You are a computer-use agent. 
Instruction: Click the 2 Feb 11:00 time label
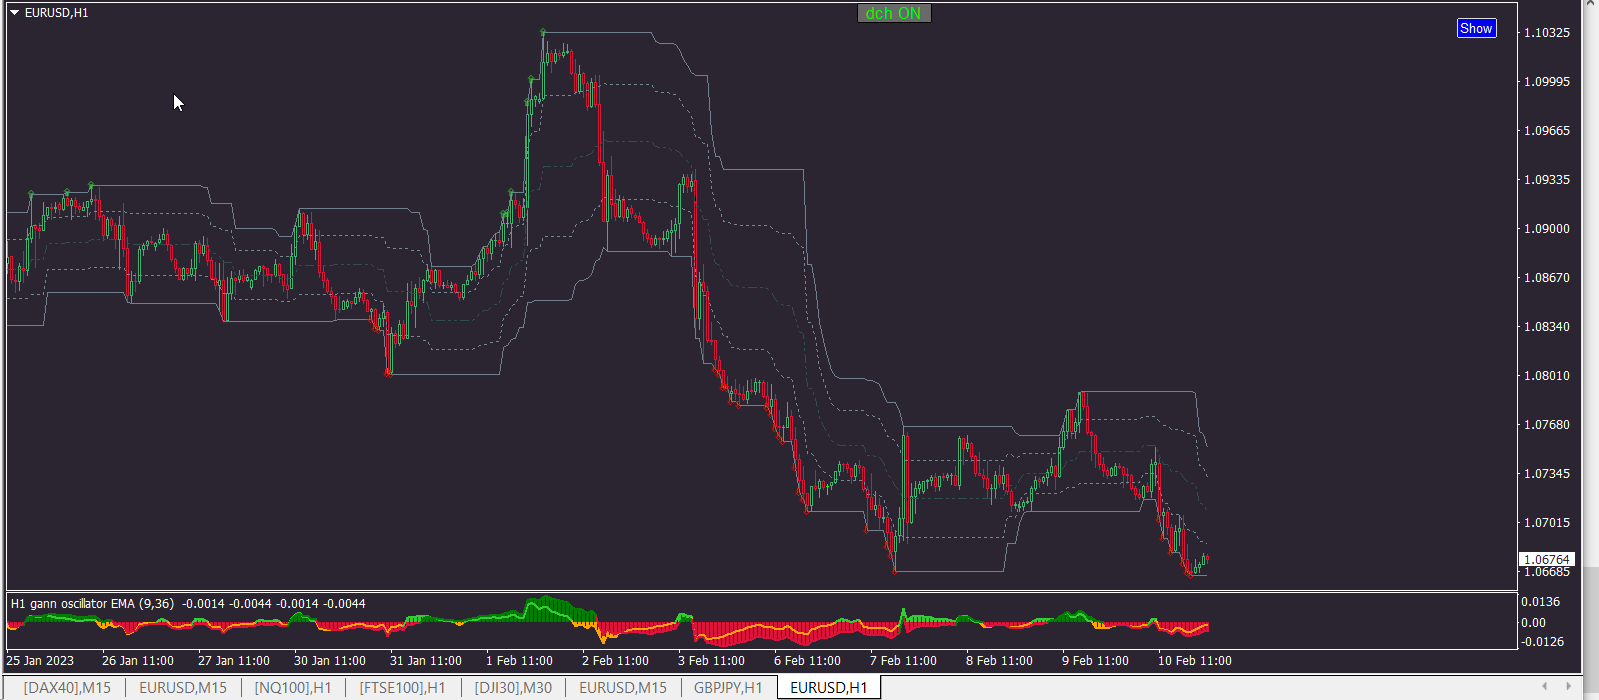point(615,661)
